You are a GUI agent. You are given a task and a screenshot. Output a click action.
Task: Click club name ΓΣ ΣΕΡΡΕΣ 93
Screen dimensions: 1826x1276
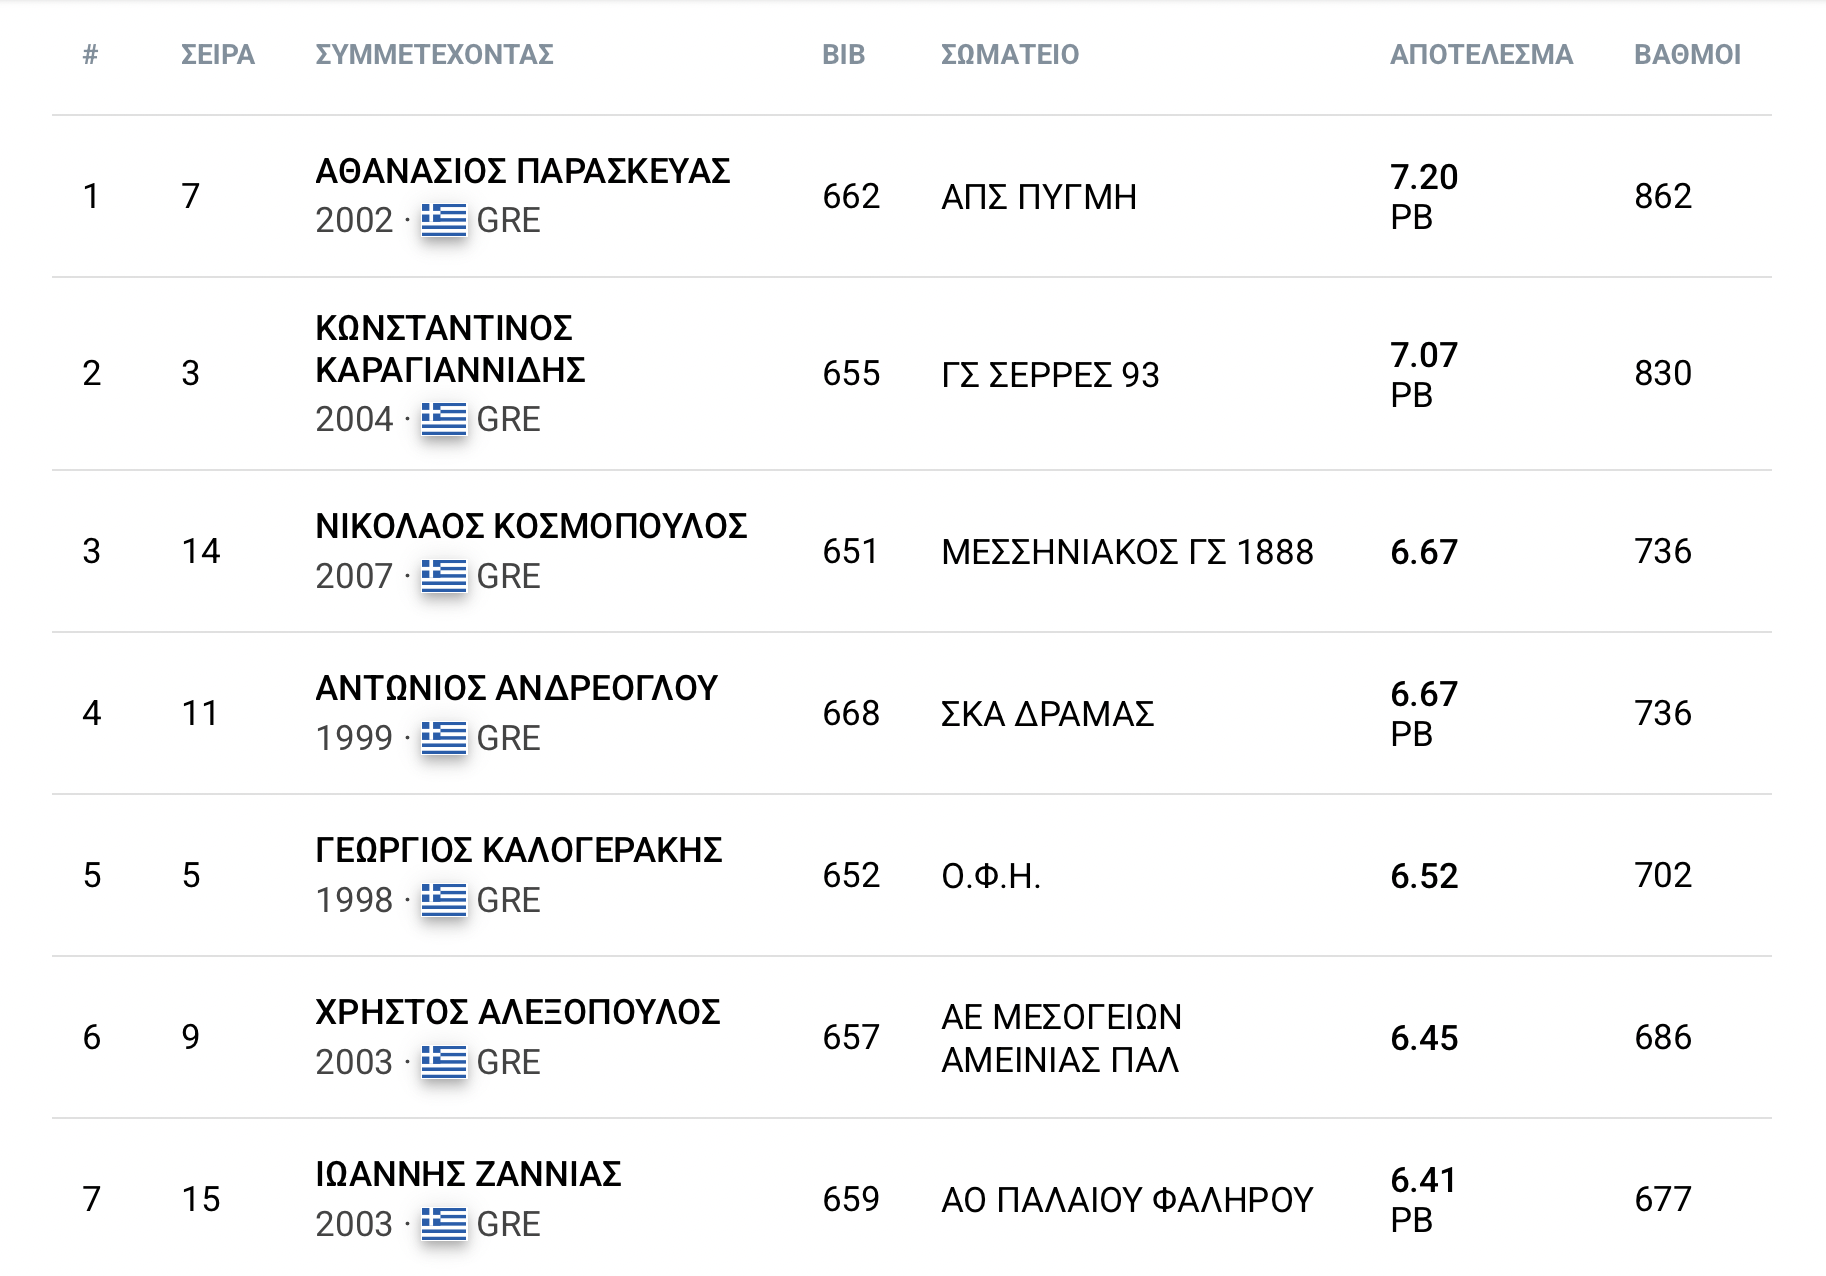pos(1050,375)
